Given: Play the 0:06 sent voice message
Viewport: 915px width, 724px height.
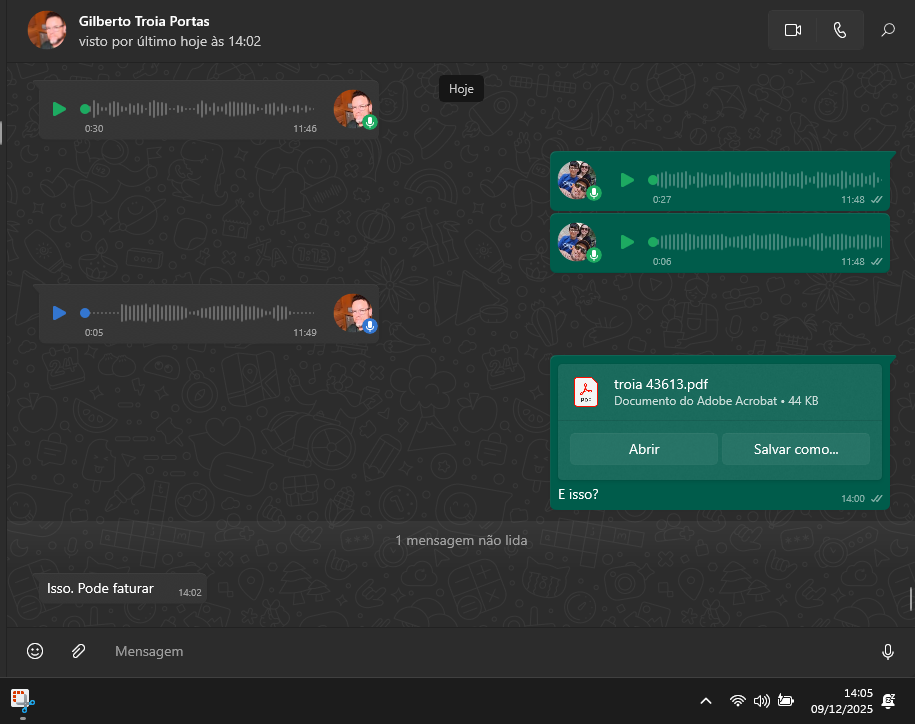Looking at the screenshot, I should tap(627, 242).
